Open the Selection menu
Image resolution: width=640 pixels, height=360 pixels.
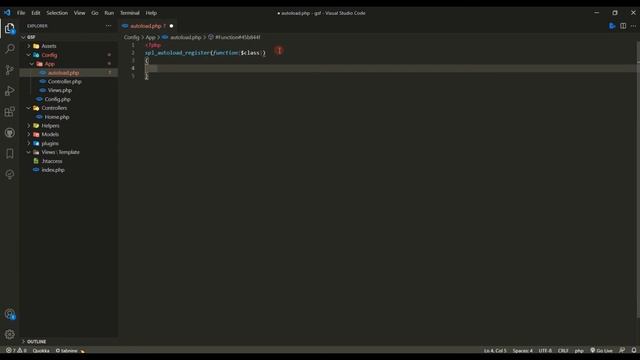[57, 13]
